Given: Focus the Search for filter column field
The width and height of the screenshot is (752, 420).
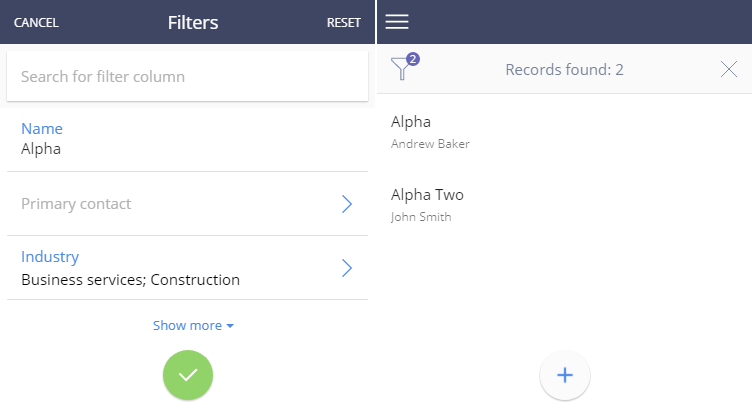Looking at the screenshot, I should (x=188, y=76).
